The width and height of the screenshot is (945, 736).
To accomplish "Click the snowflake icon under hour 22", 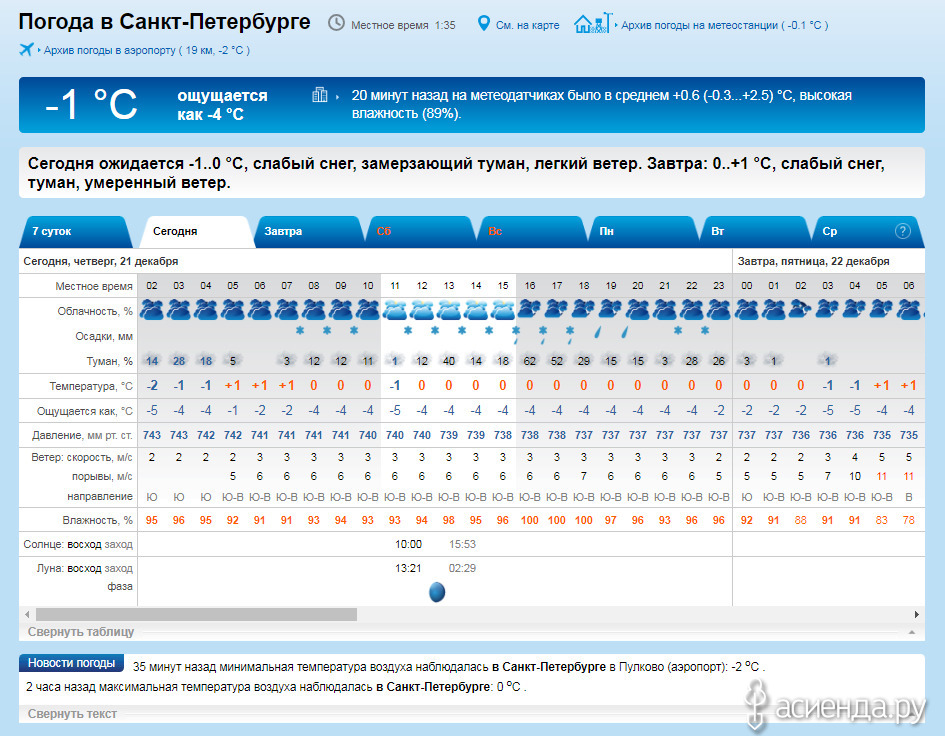I will (678, 330).
